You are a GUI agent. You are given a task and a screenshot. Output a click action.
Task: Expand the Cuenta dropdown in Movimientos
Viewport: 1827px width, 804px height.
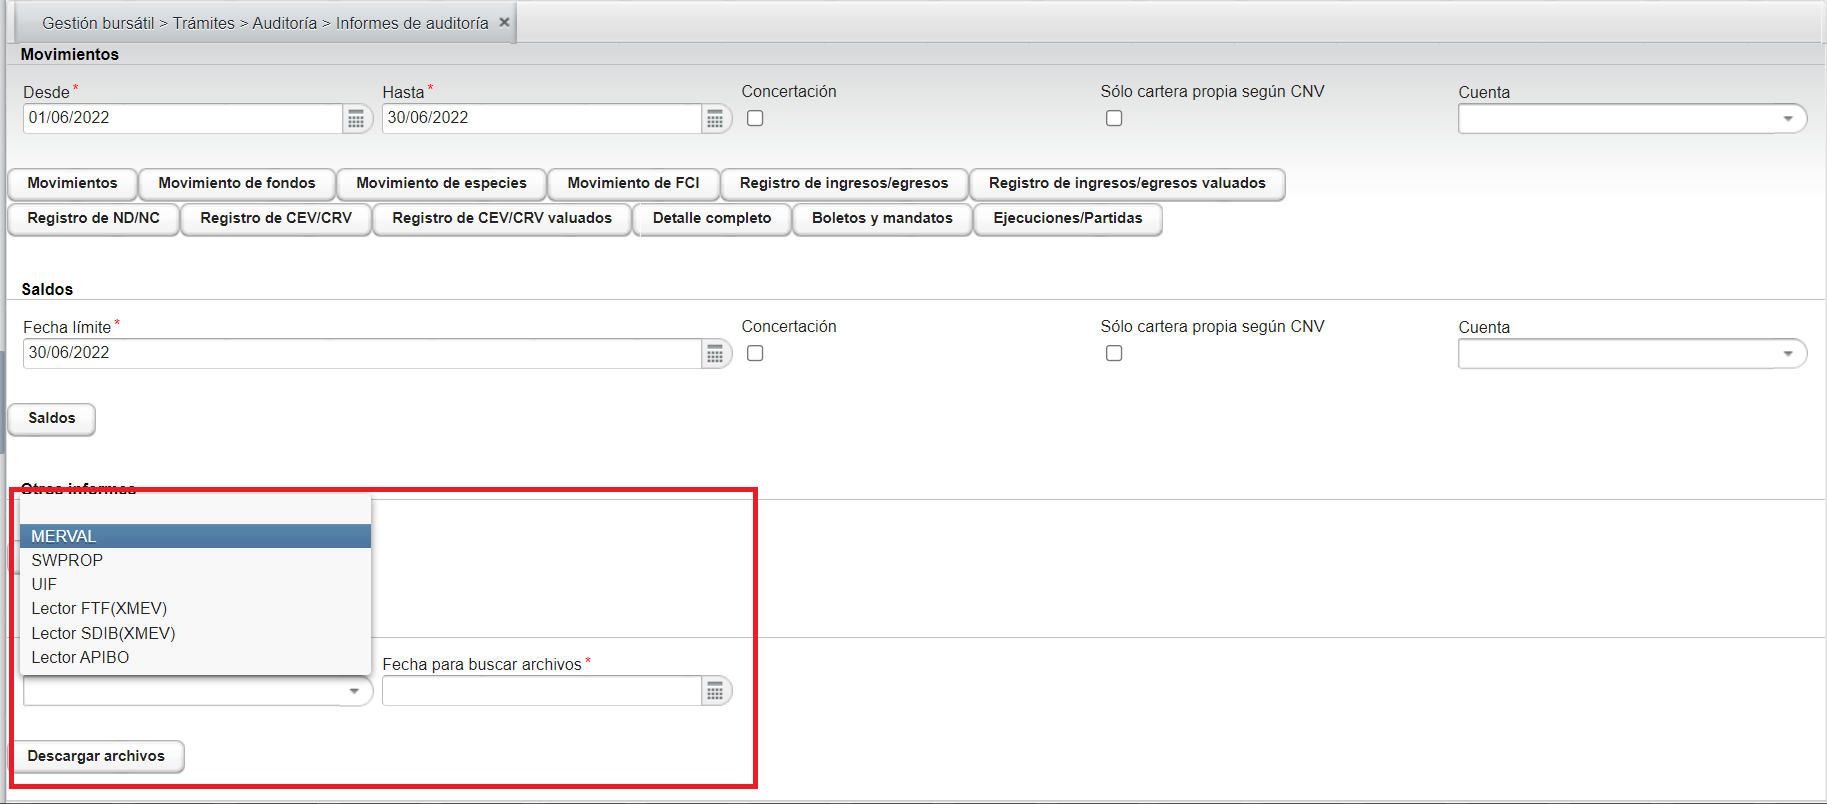[1787, 119]
